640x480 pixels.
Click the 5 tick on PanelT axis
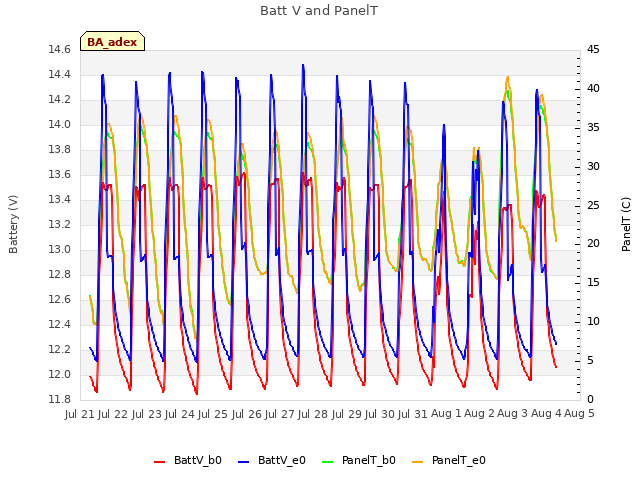590,361
